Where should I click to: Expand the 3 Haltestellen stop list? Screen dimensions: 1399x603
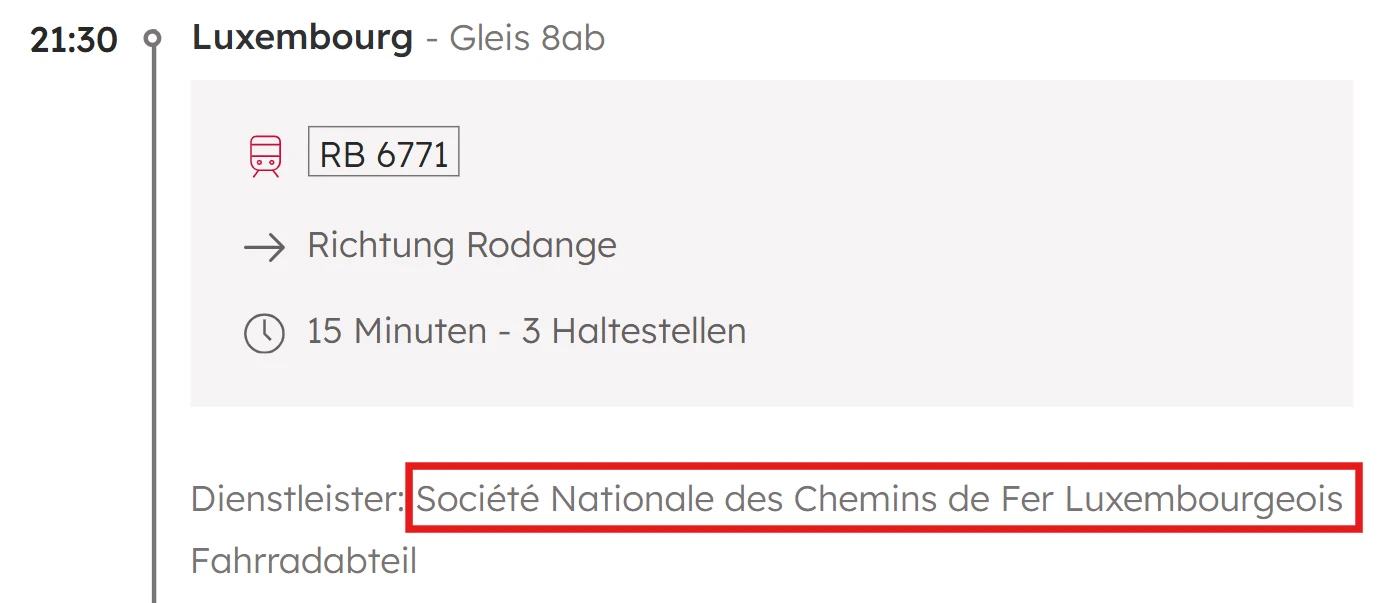point(634,331)
